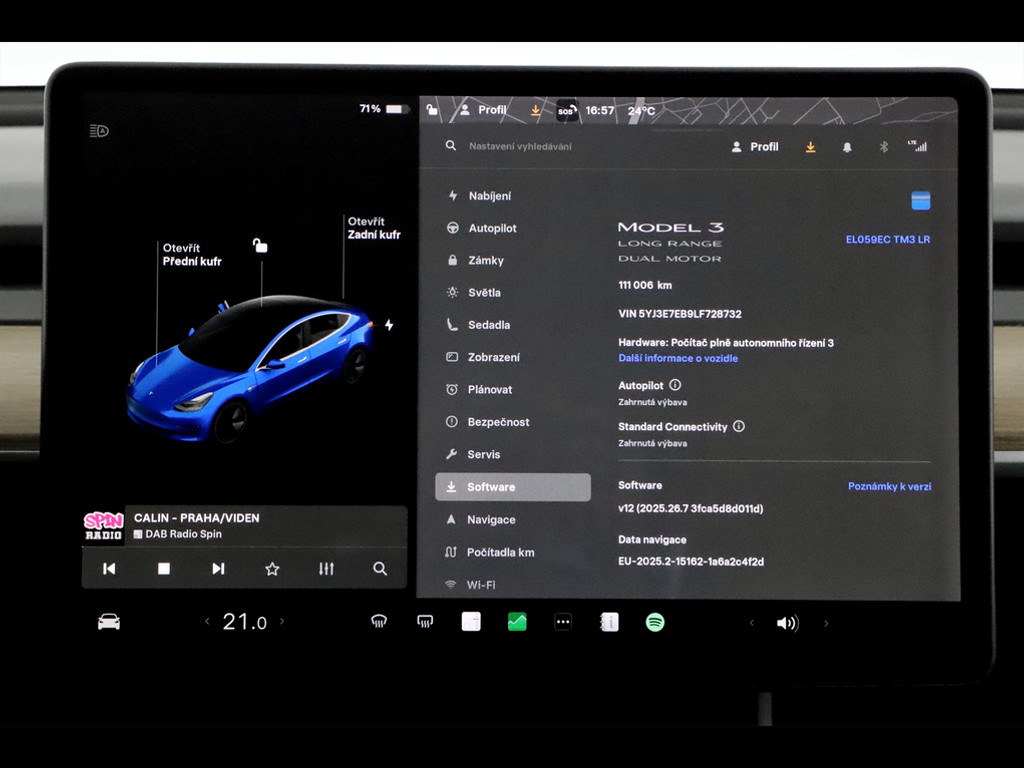This screenshot has width=1024, height=768.
Task: Show Standard Connectivity info icon
Action: pos(739,426)
